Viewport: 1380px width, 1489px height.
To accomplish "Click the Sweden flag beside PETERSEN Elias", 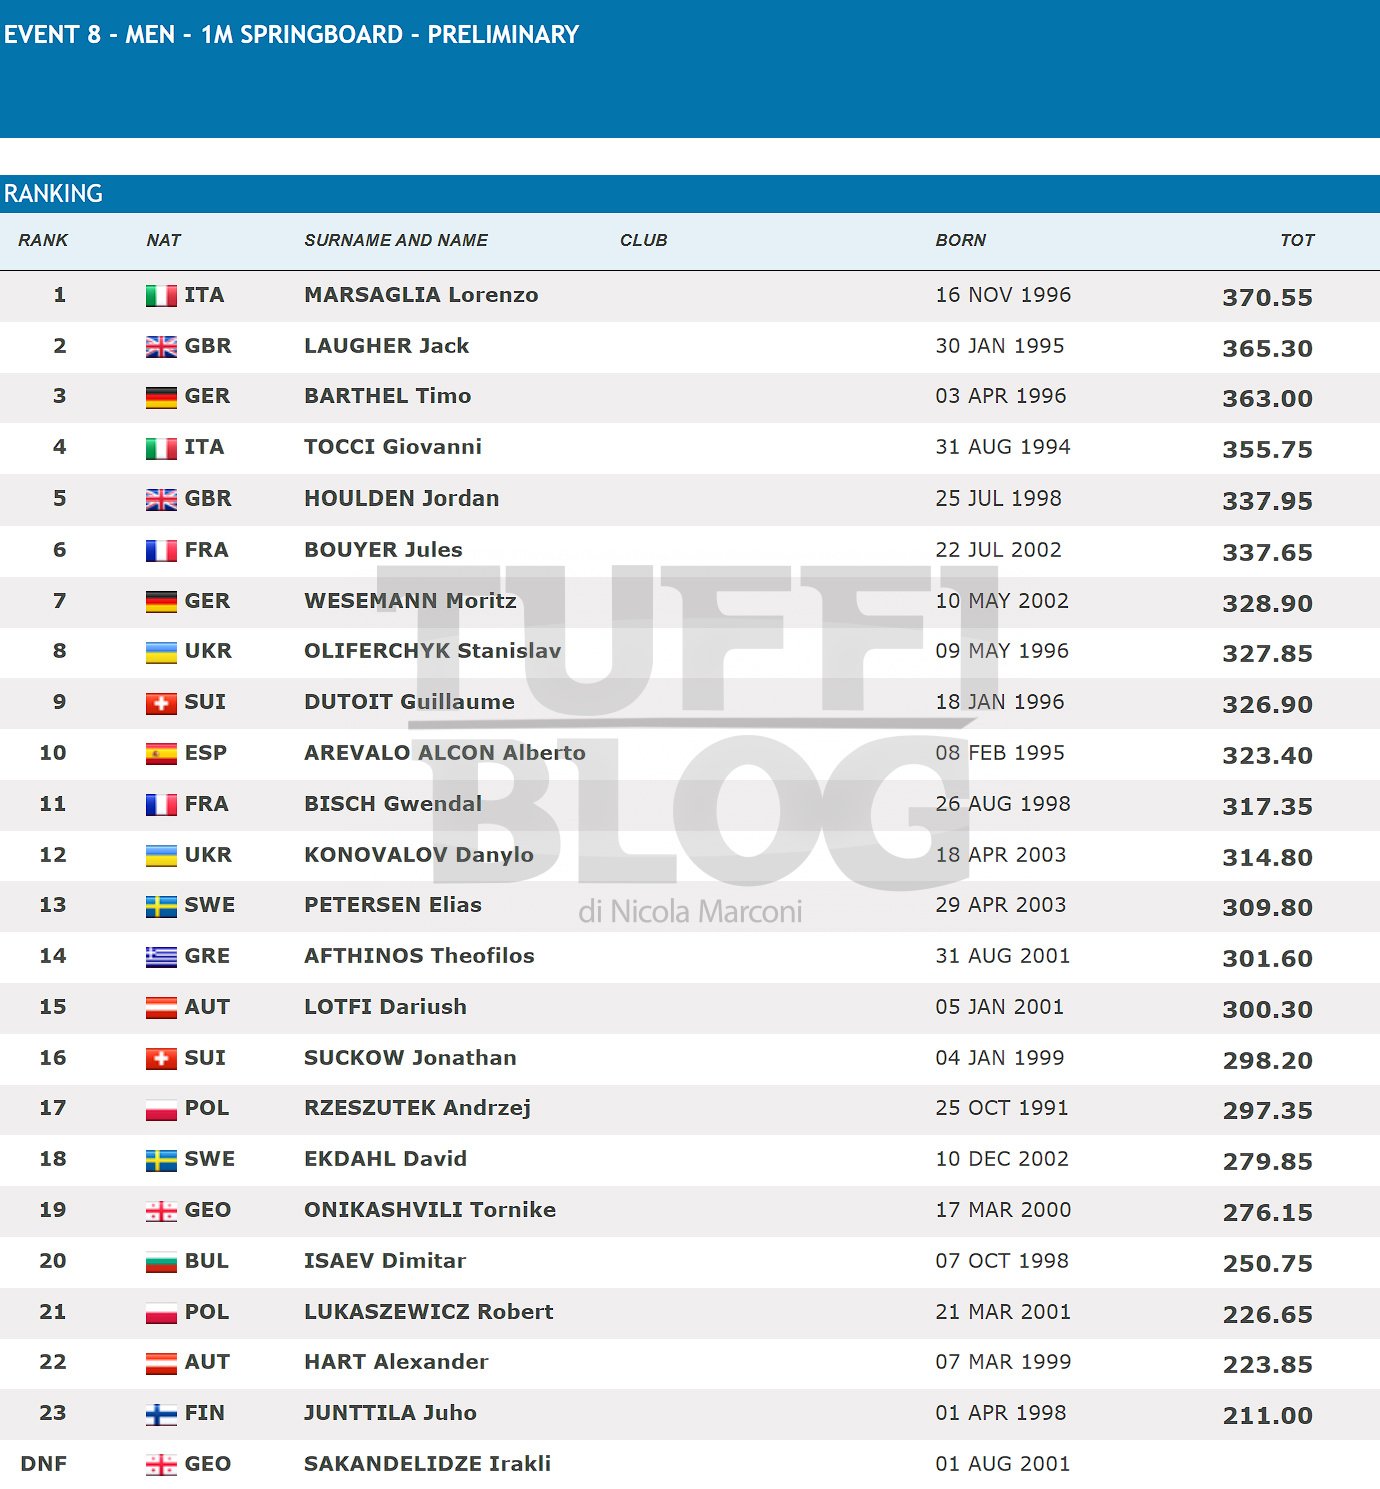I will pyautogui.click(x=161, y=906).
